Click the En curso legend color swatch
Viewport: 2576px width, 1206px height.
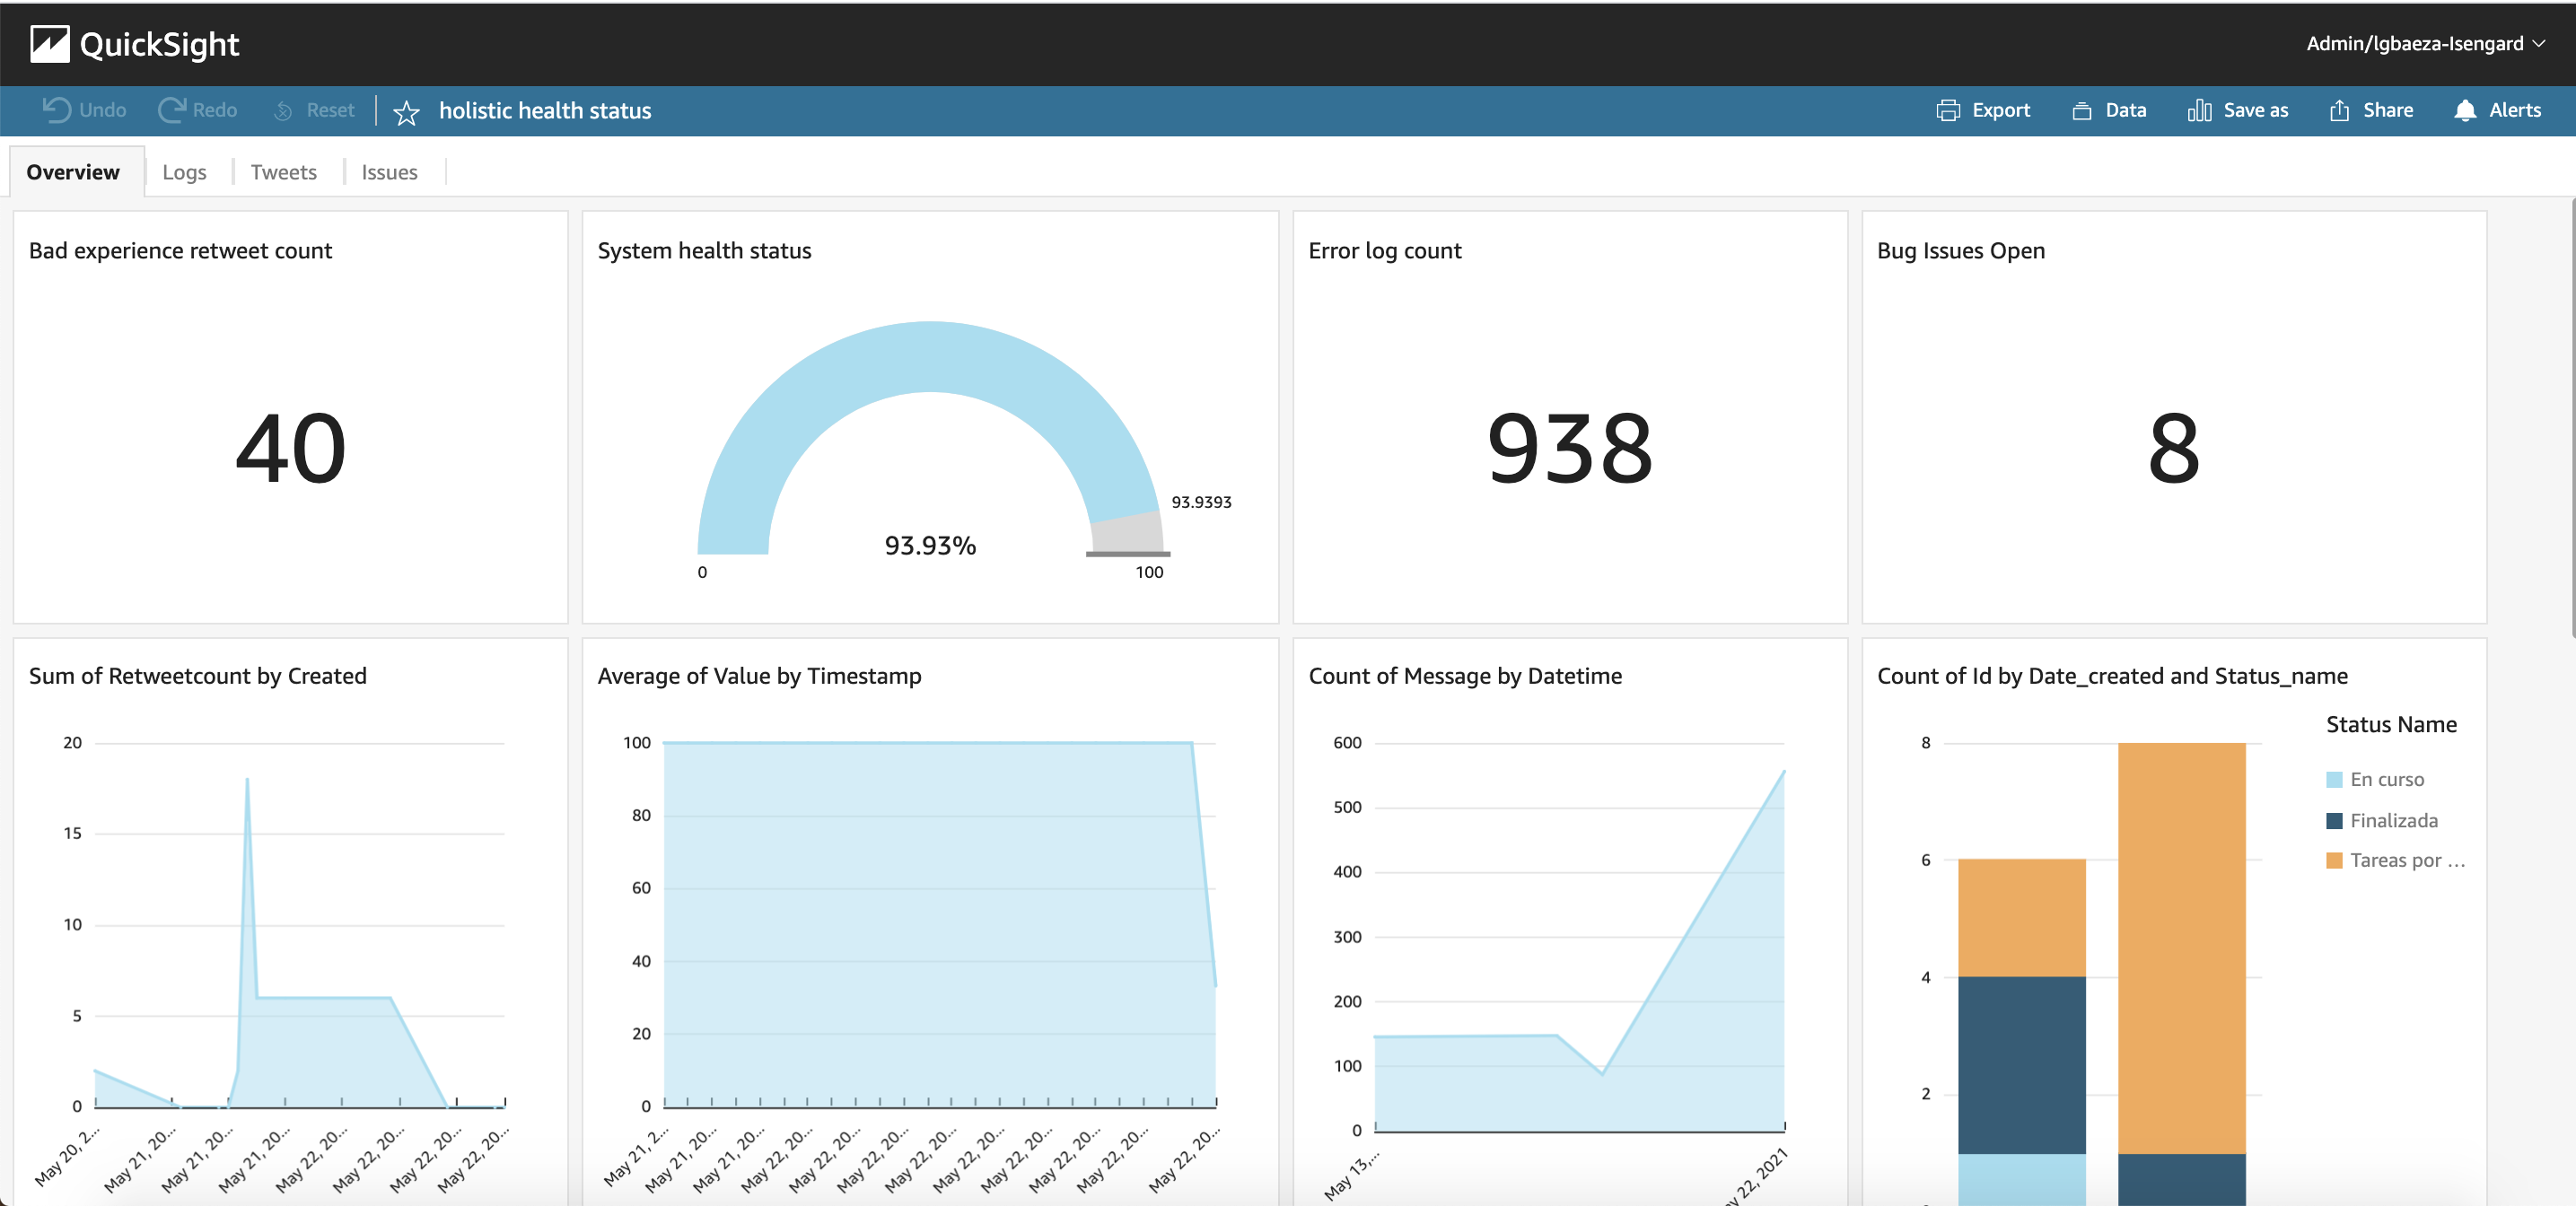pos(2334,779)
